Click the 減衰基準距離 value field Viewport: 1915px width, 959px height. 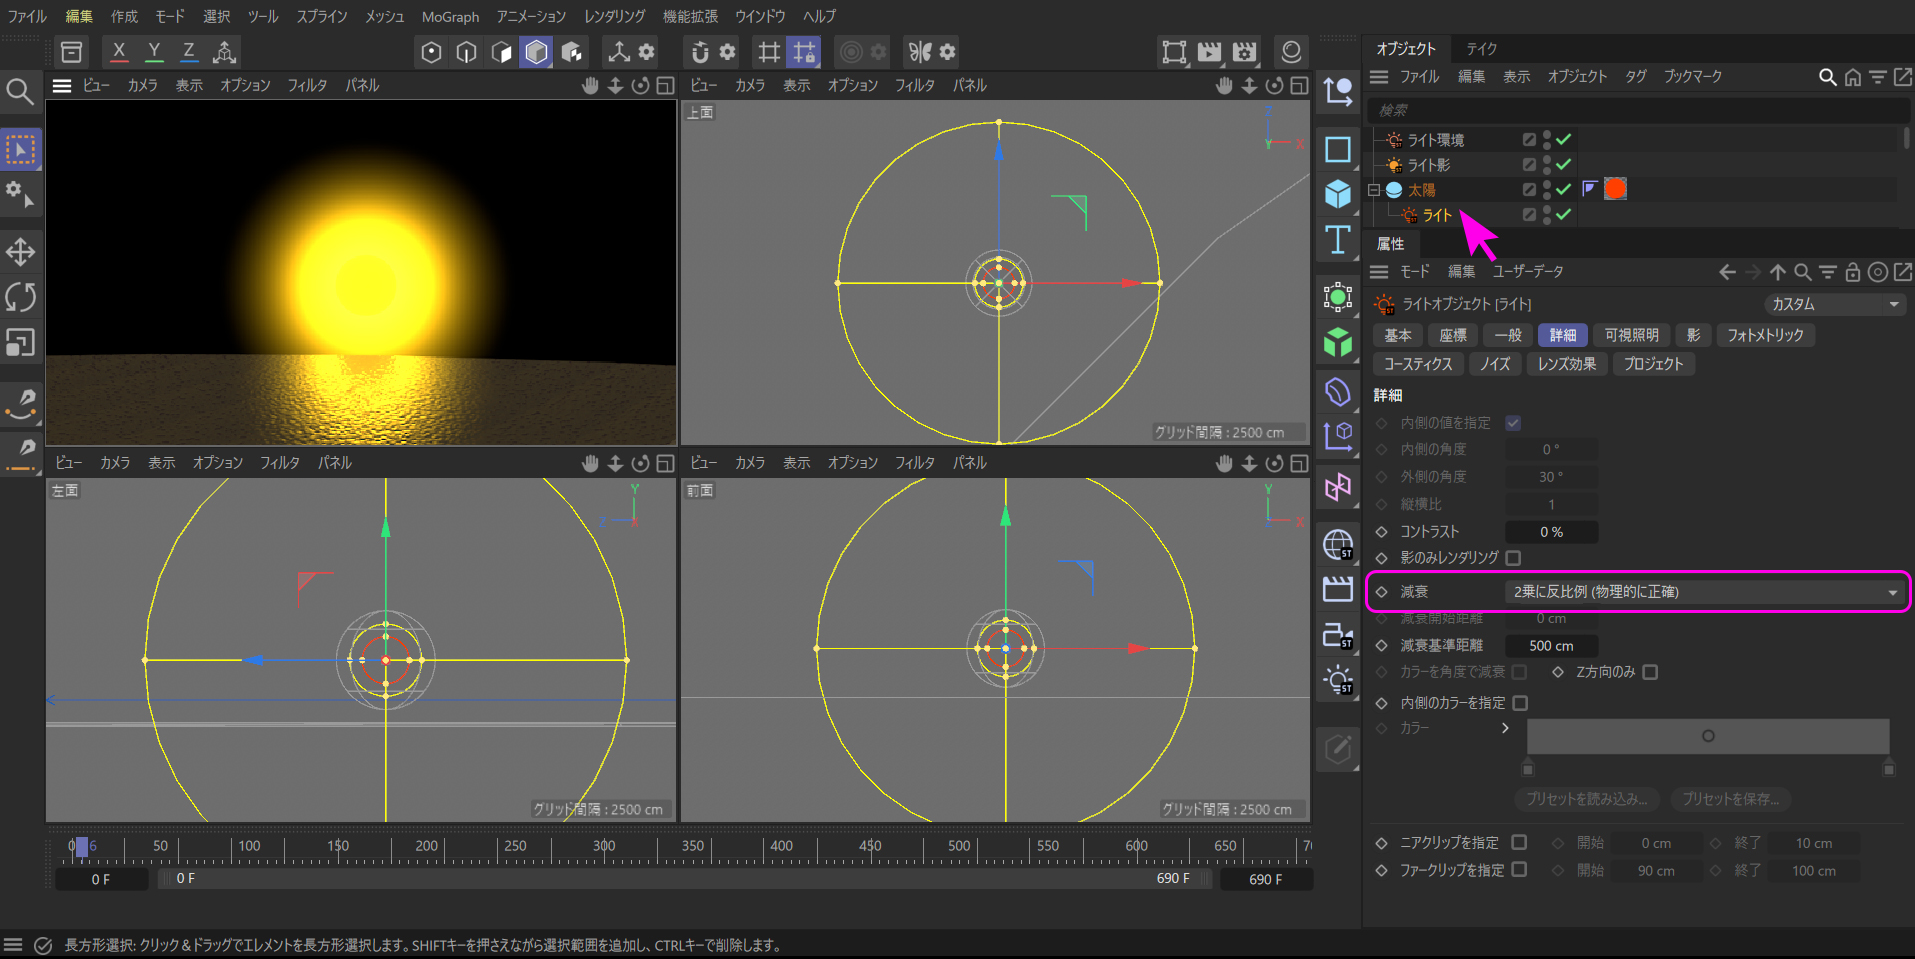point(1550,646)
